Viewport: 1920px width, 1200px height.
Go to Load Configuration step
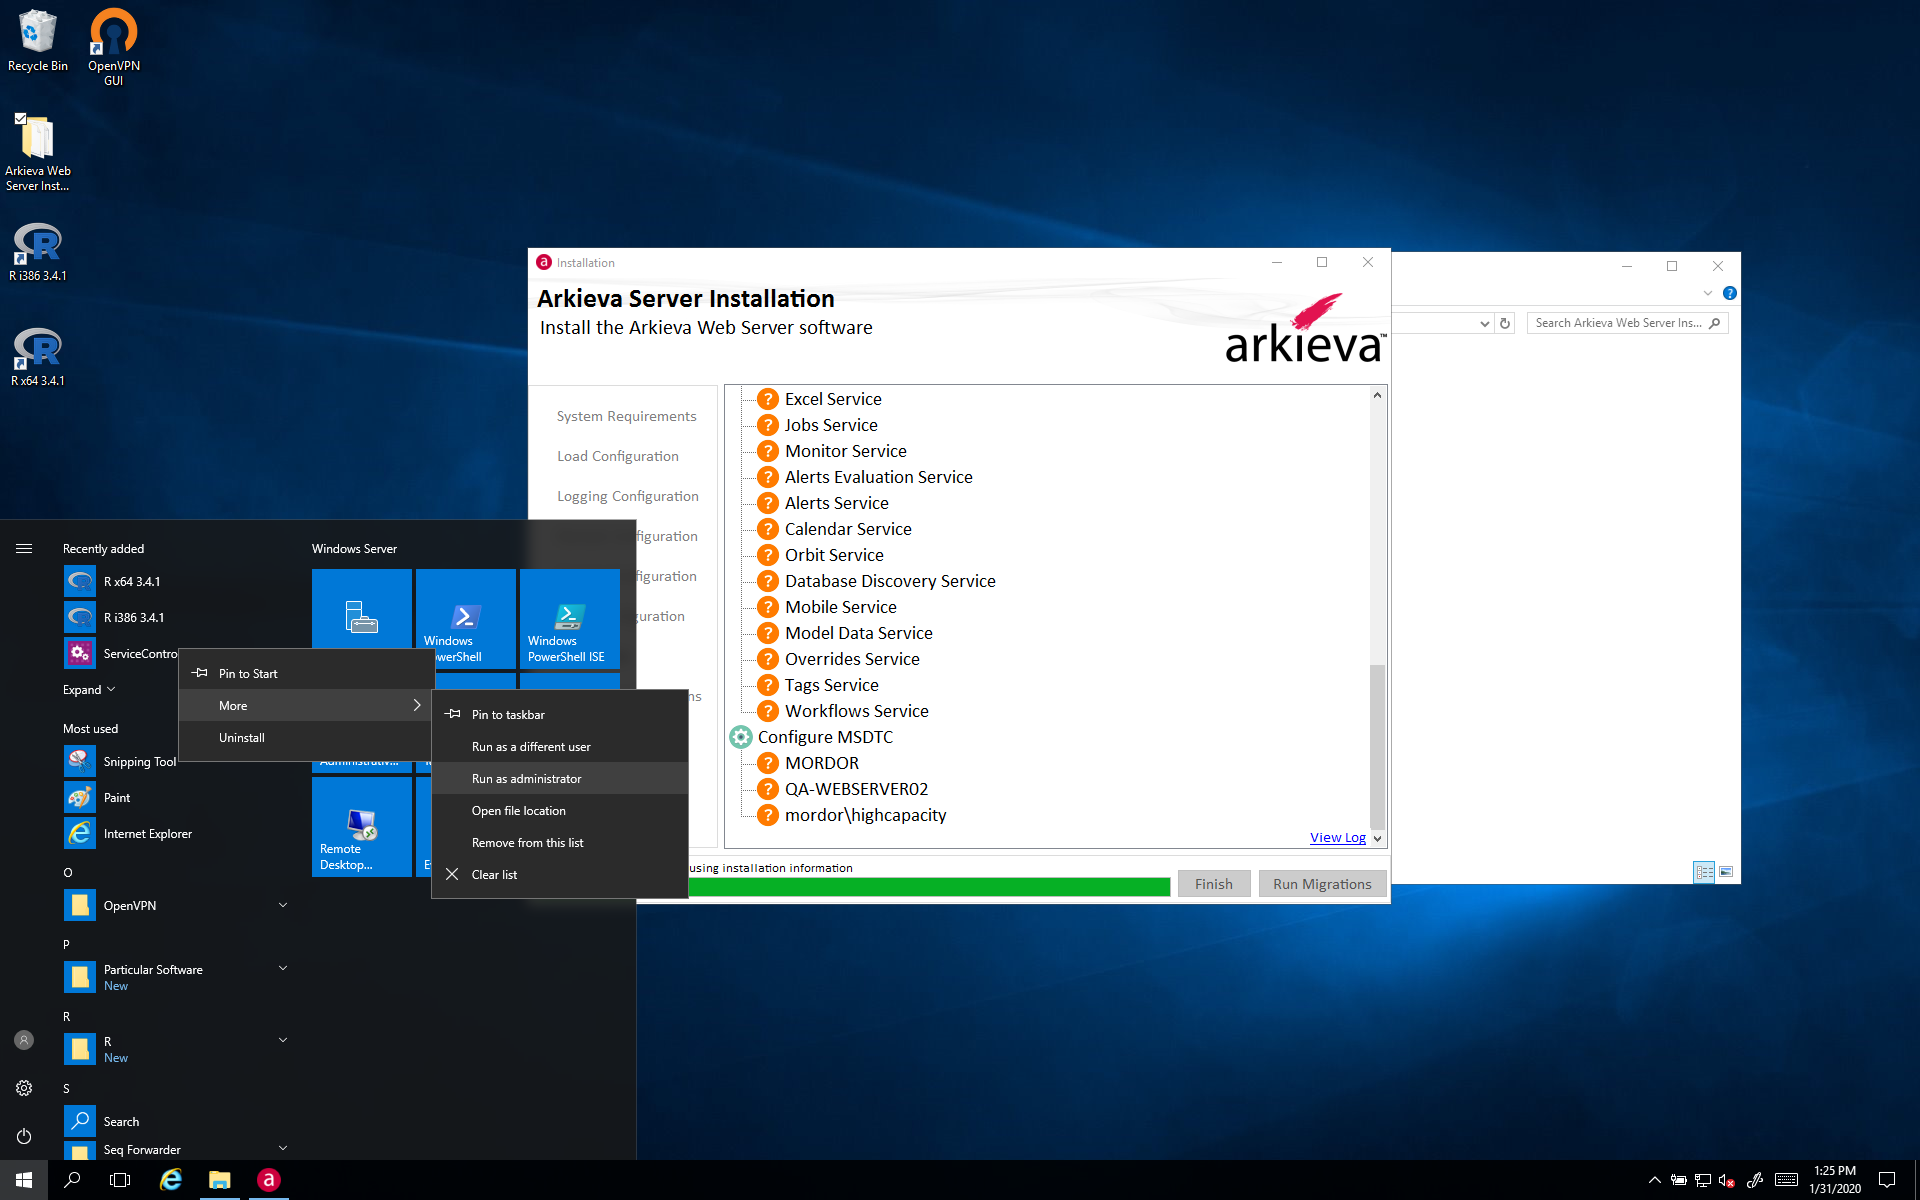click(617, 456)
